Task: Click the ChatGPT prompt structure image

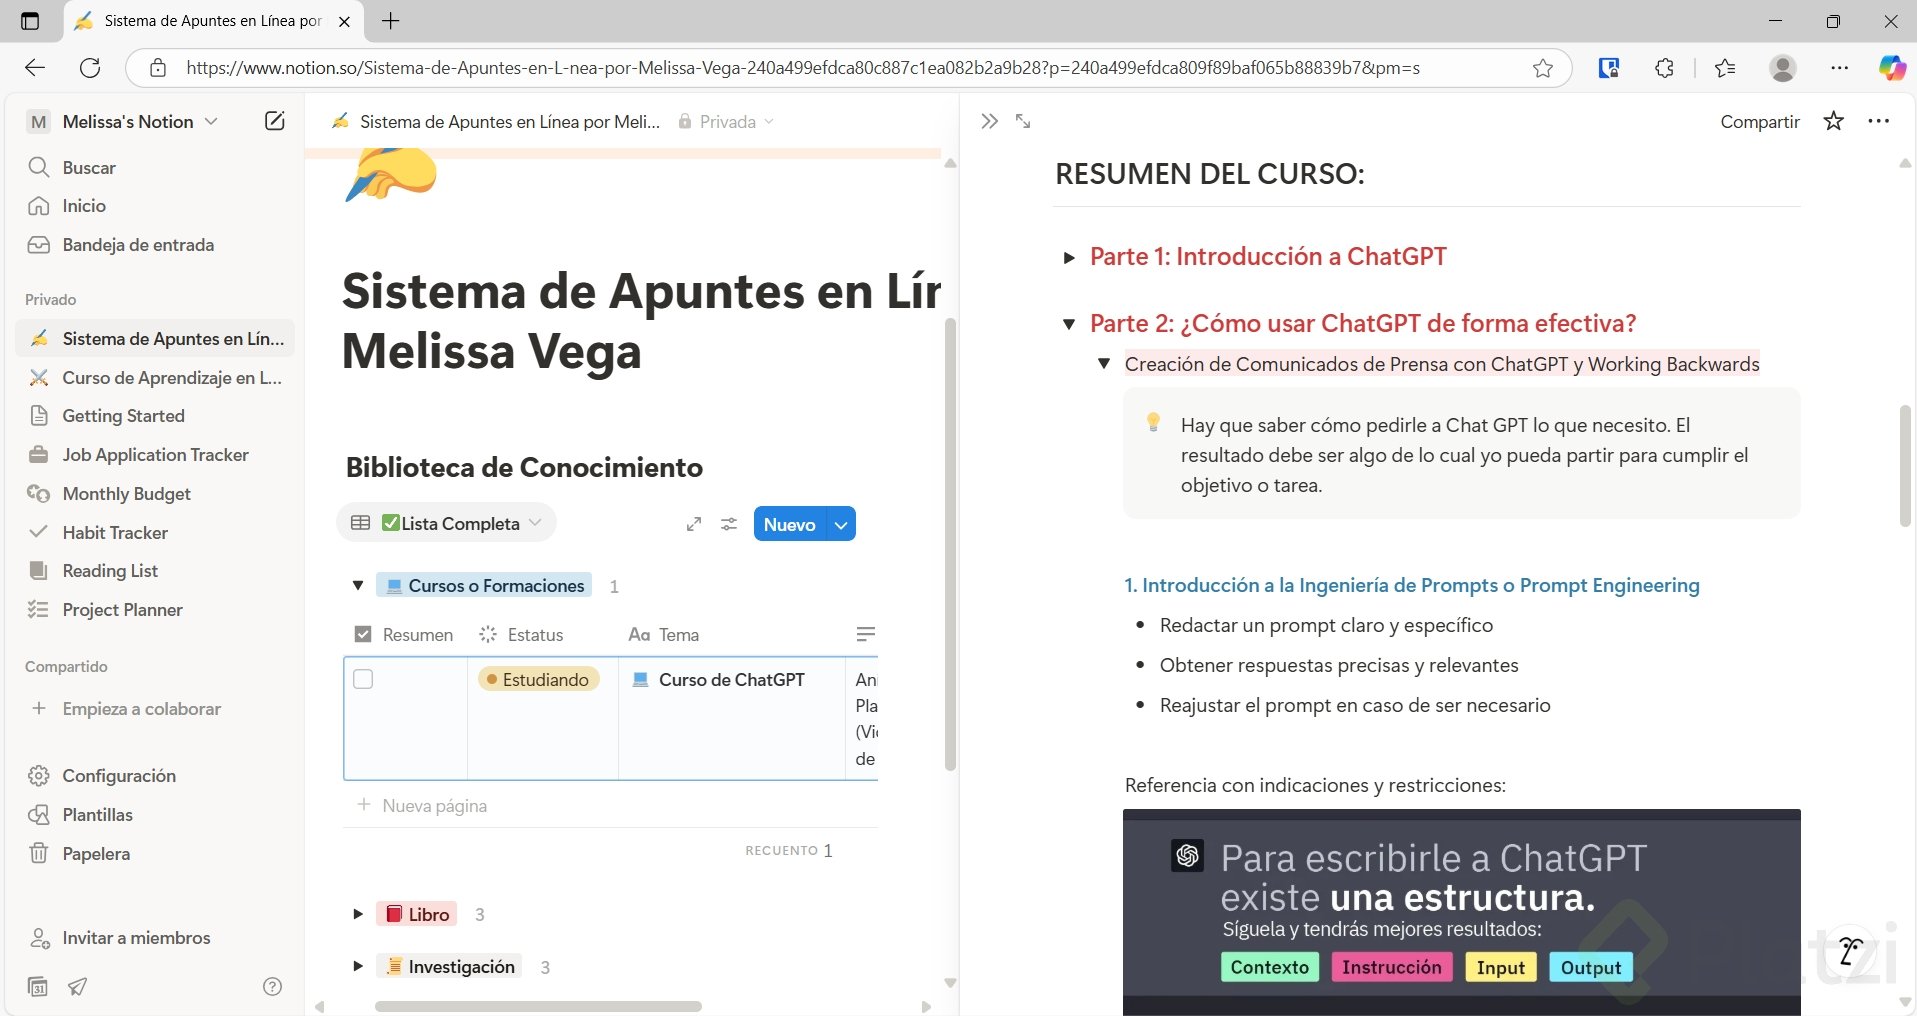Action: point(1462,912)
